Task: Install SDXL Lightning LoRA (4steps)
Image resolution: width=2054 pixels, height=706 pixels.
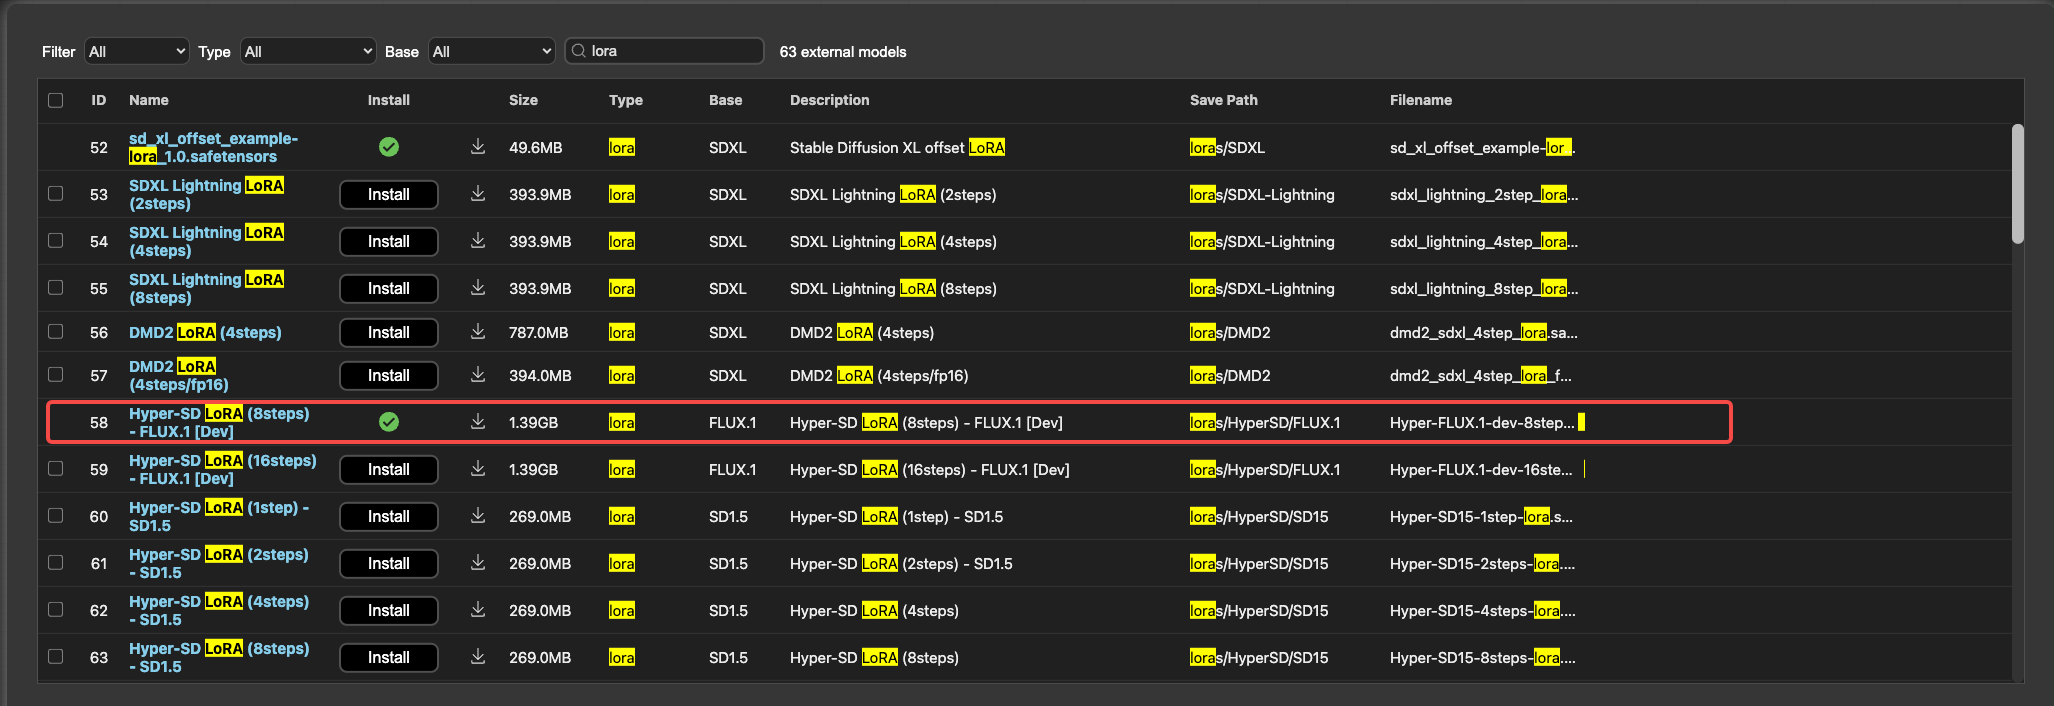Action: pos(389,241)
